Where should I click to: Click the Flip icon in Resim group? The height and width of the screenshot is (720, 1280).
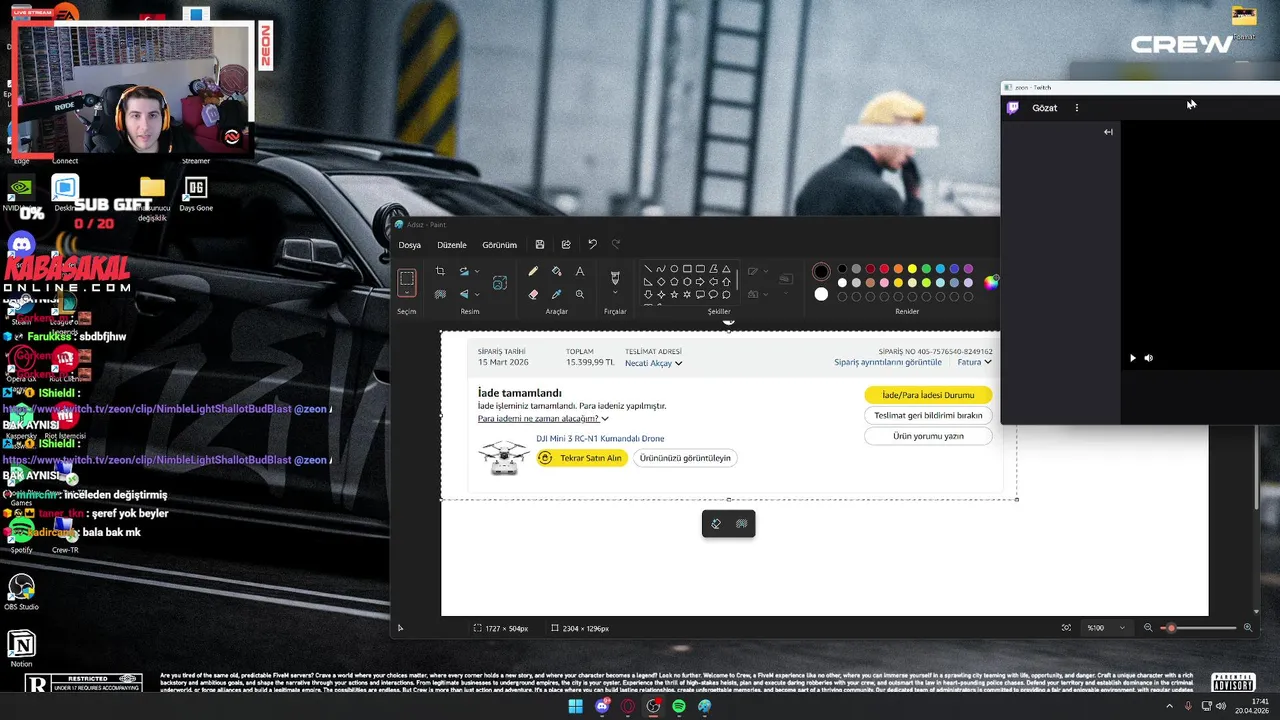point(464,294)
